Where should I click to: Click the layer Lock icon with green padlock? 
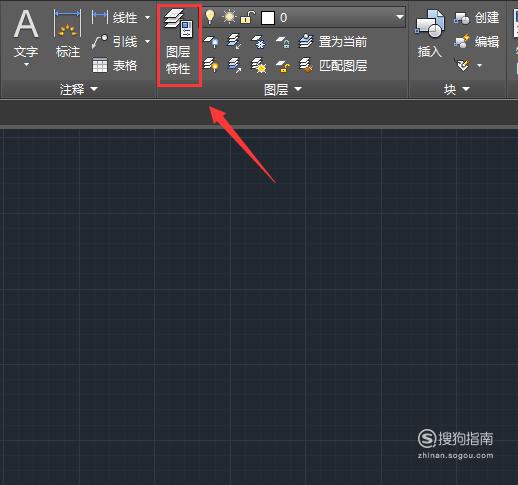tap(283, 42)
